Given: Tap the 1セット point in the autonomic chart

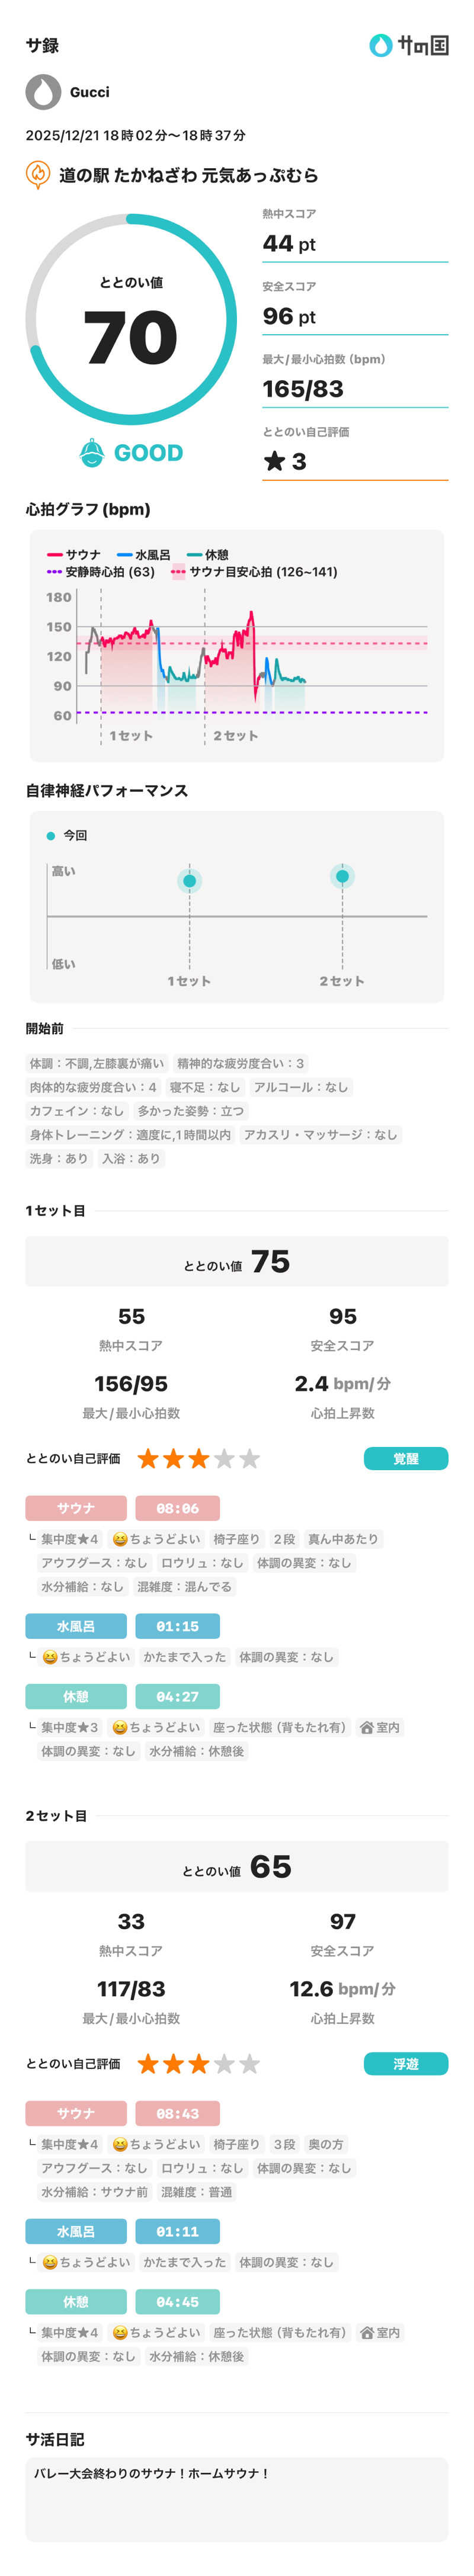Looking at the screenshot, I should [189, 881].
